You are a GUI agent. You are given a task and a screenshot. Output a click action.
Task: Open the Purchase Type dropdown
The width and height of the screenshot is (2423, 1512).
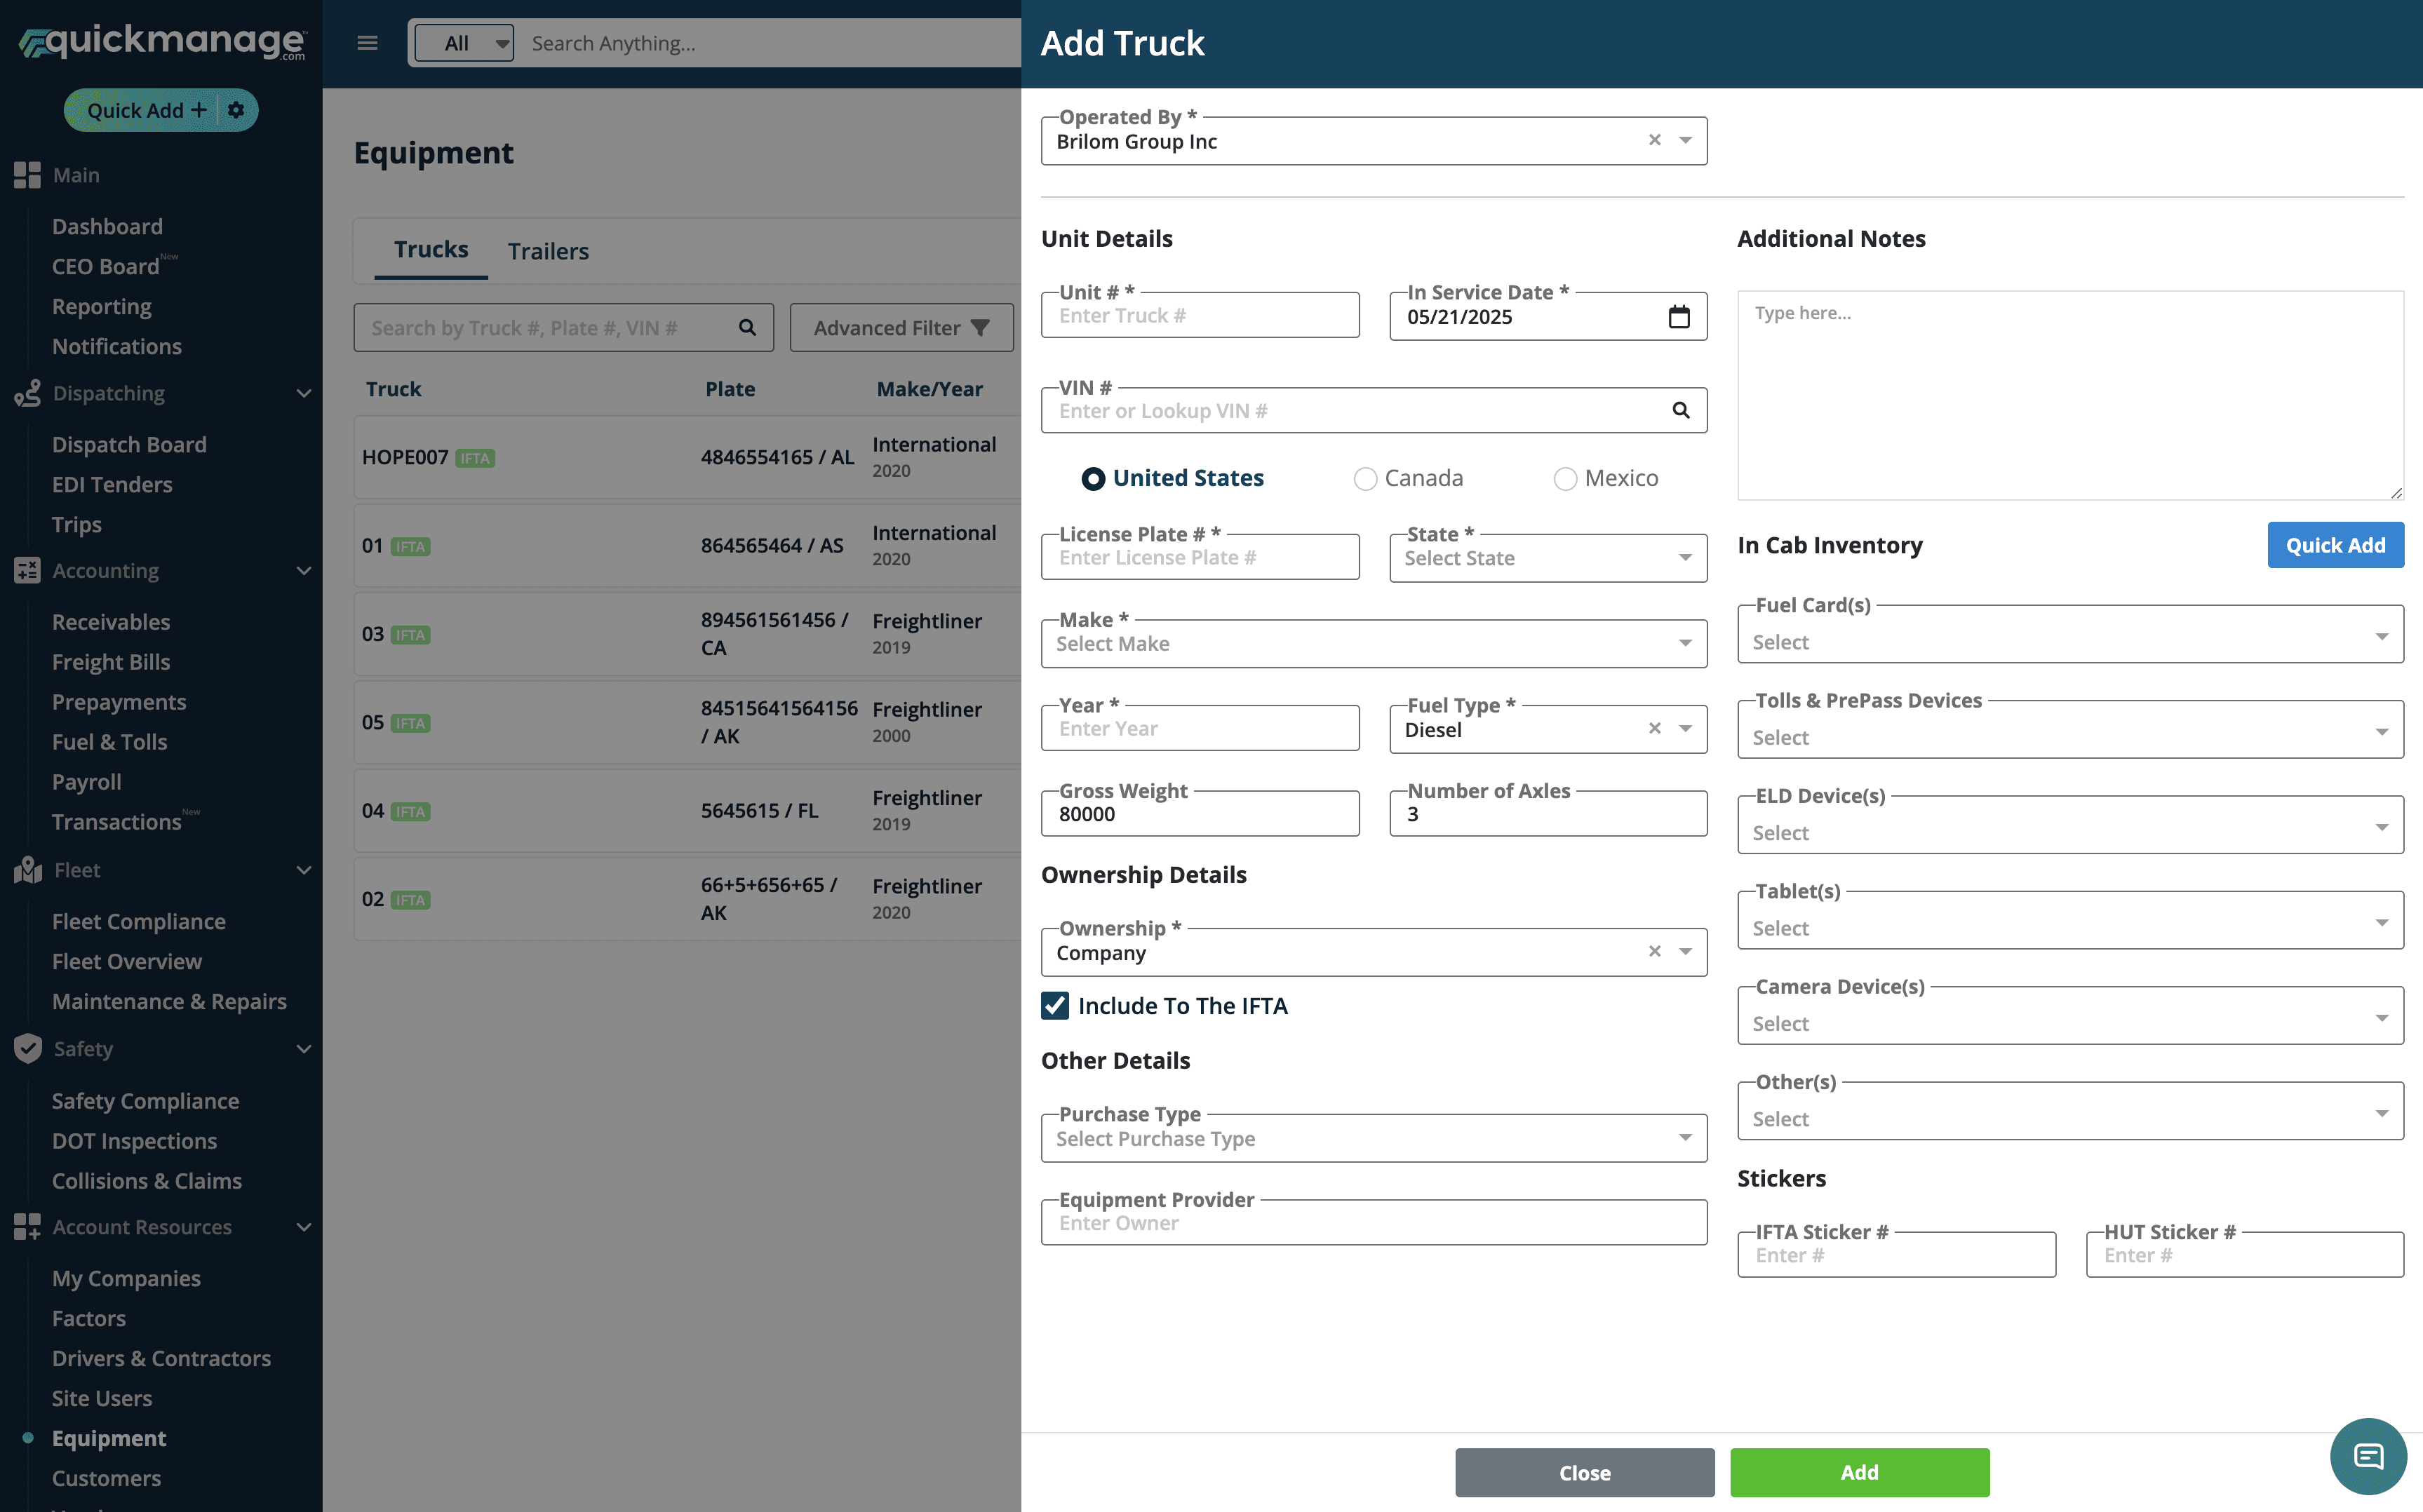point(1373,1138)
